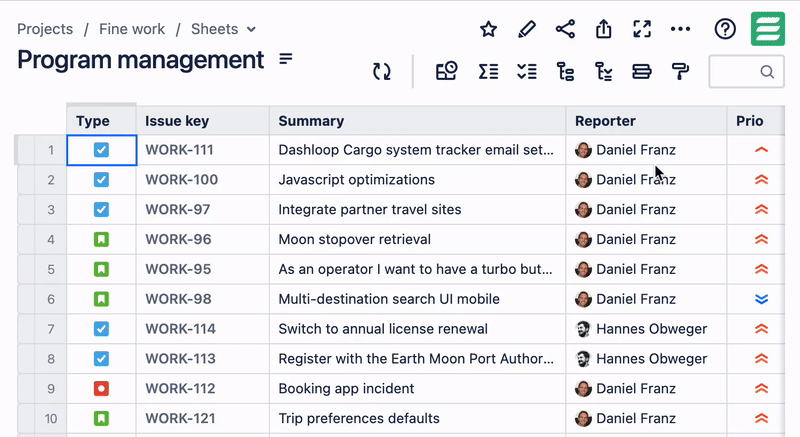Select summary 'Integrate partner travel sites'
Viewport: 800px width, 437px height.
(x=369, y=210)
